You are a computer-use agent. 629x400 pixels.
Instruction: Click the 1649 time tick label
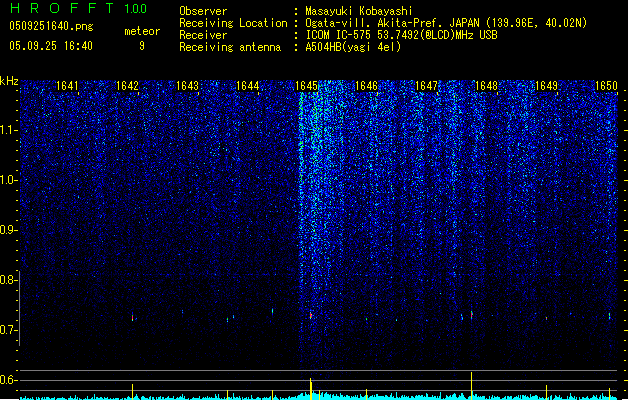point(546,86)
